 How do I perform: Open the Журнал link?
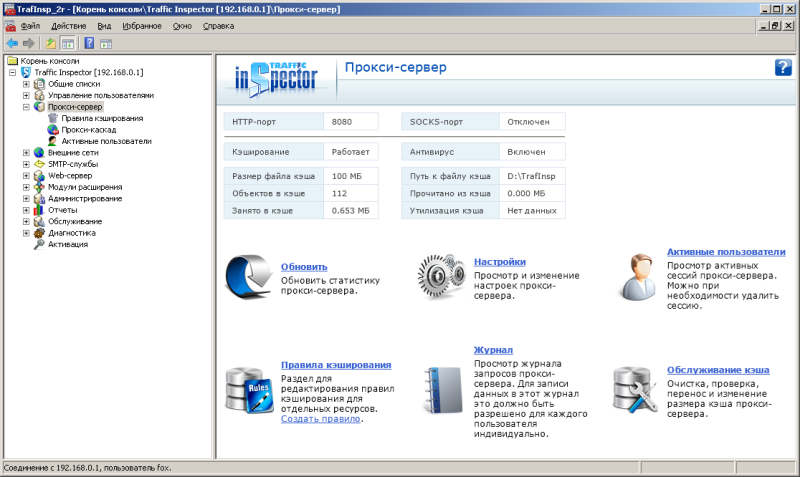click(x=493, y=350)
